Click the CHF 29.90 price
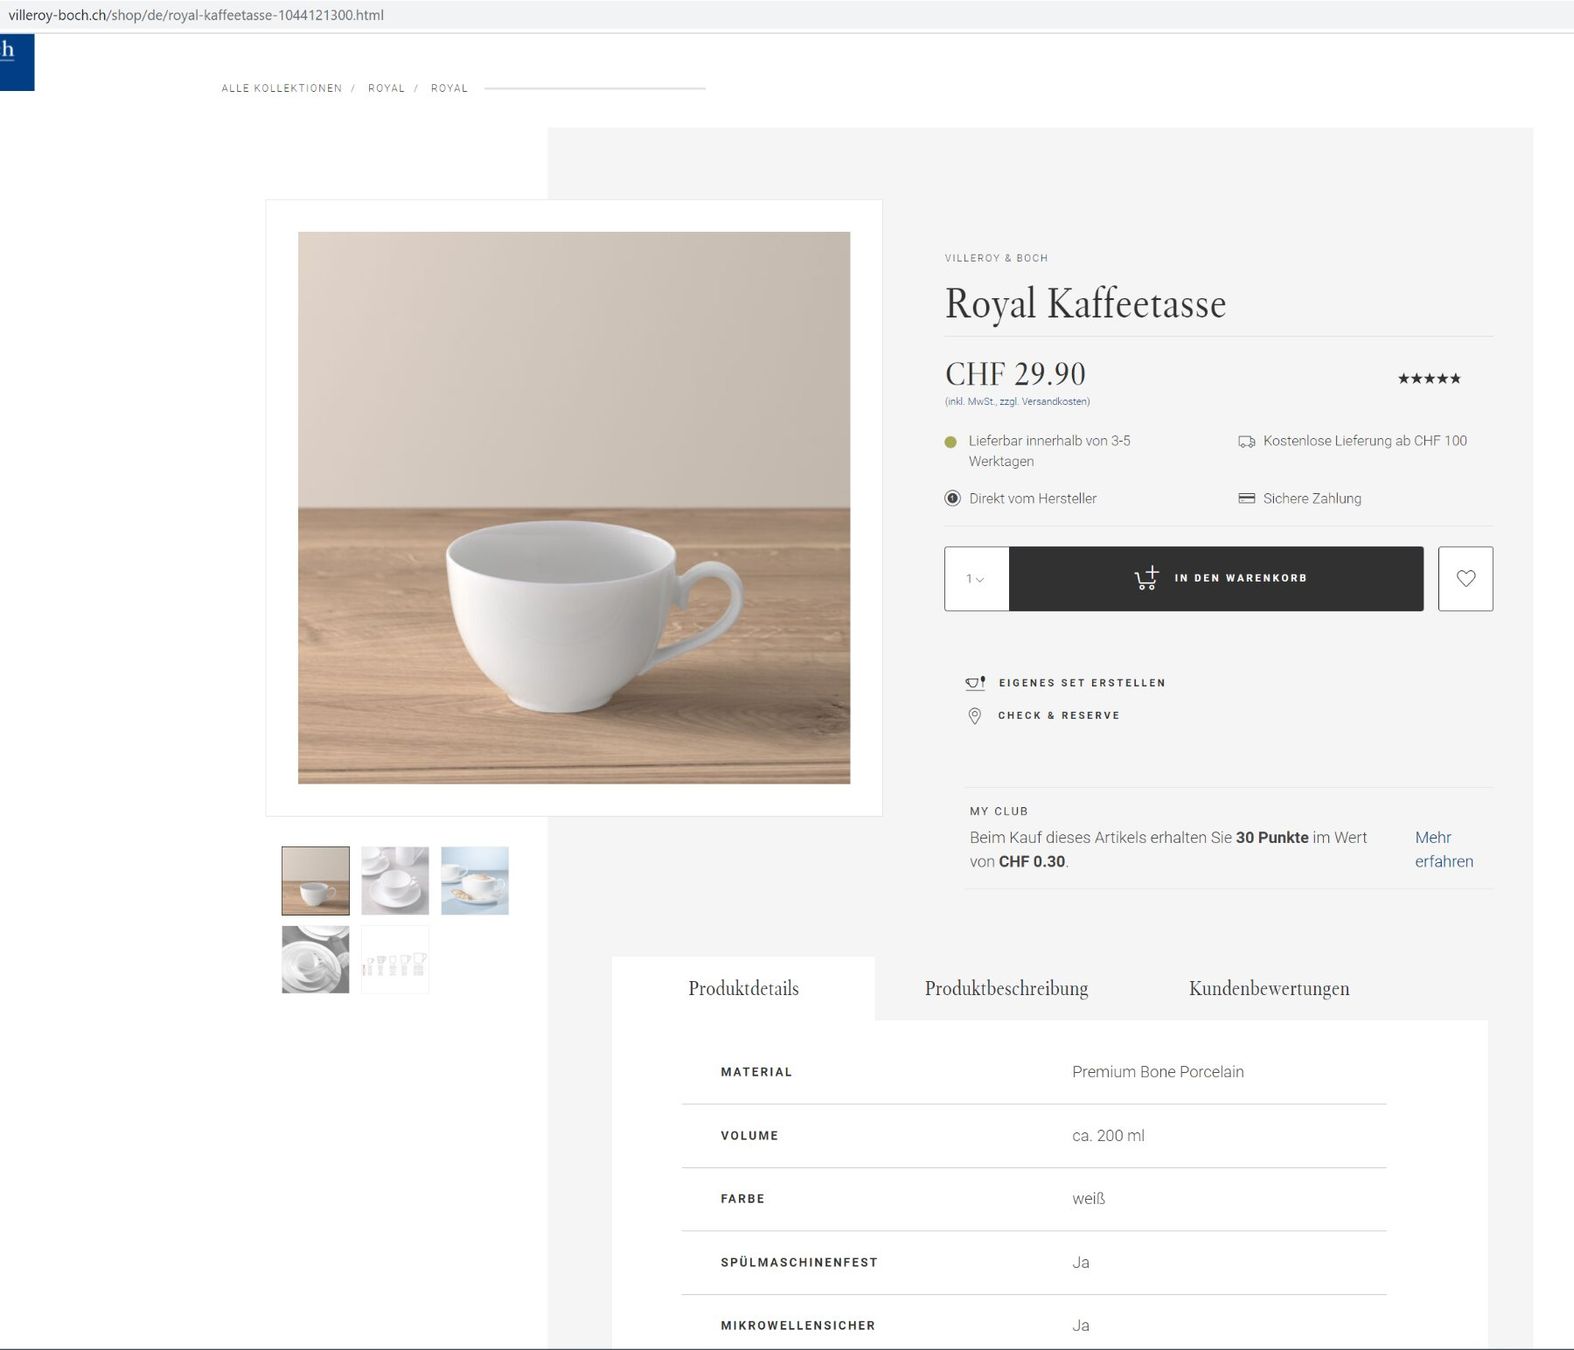The image size is (1574, 1350). 1015,374
